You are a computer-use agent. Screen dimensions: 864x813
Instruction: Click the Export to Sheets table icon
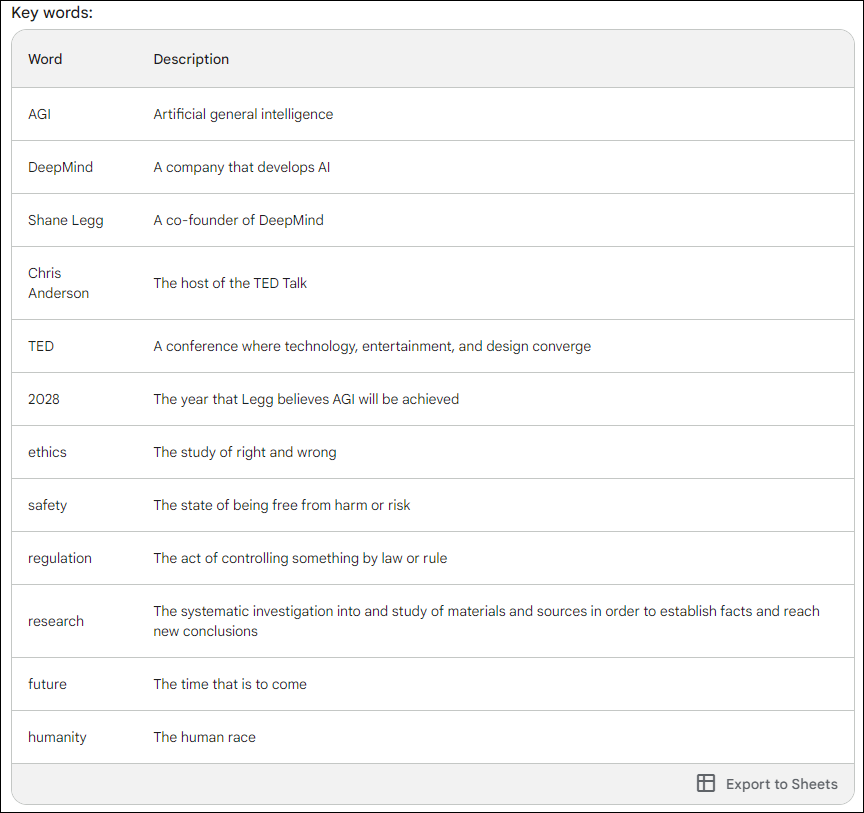[x=705, y=783]
